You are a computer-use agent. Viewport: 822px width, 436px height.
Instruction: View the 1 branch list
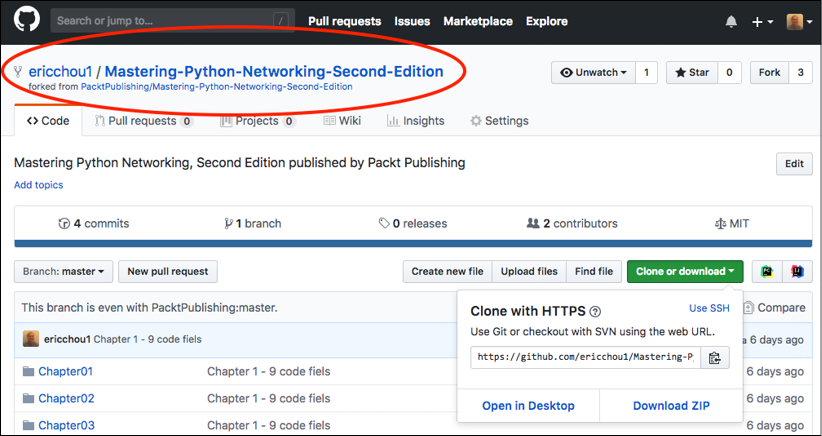point(253,224)
